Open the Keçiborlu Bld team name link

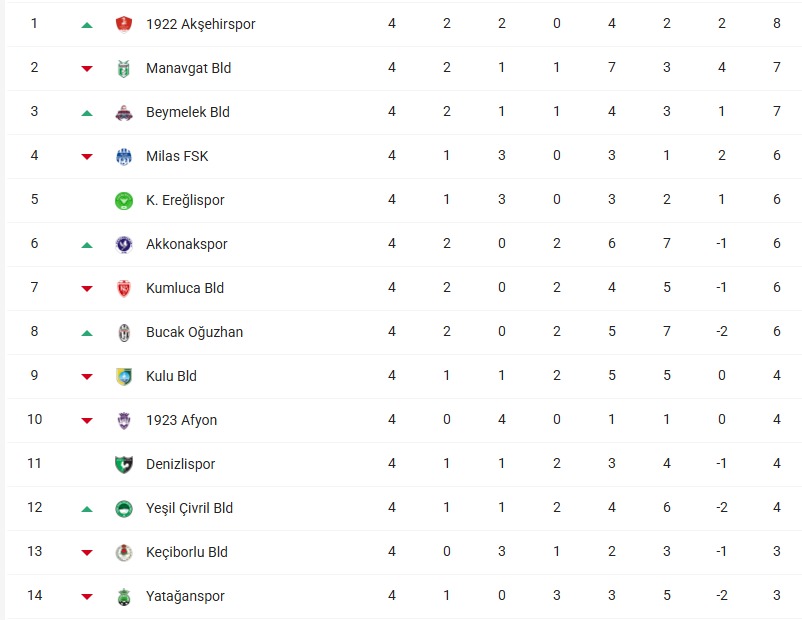pyautogui.click(x=187, y=552)
